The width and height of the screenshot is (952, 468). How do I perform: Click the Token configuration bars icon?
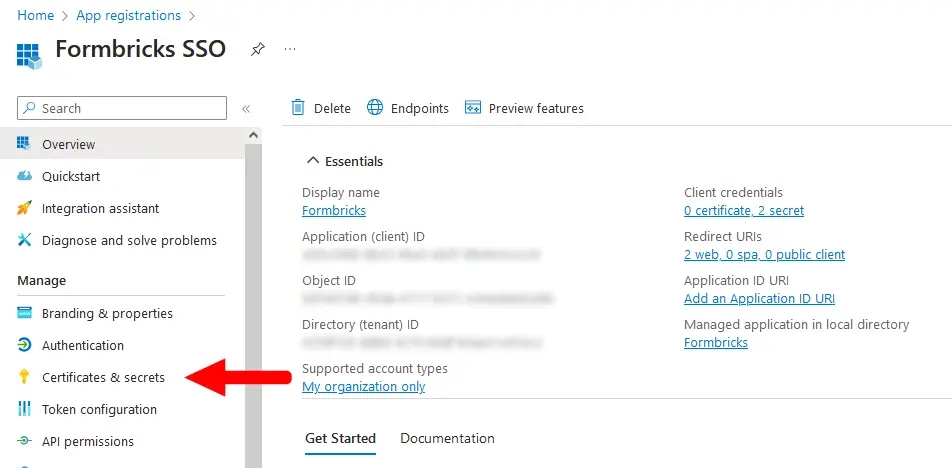coord(24,409)
